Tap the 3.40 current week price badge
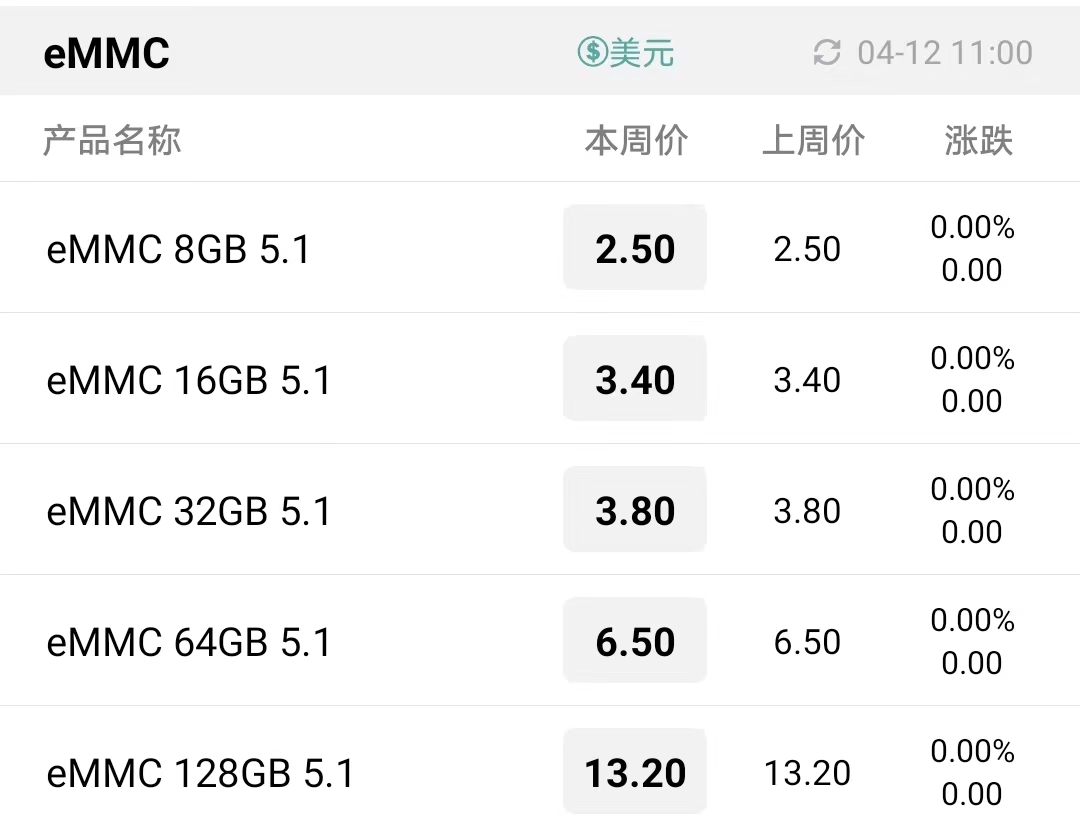Image resolution: width=1080 pixels, height=827 pixels. tap(635, 379)
